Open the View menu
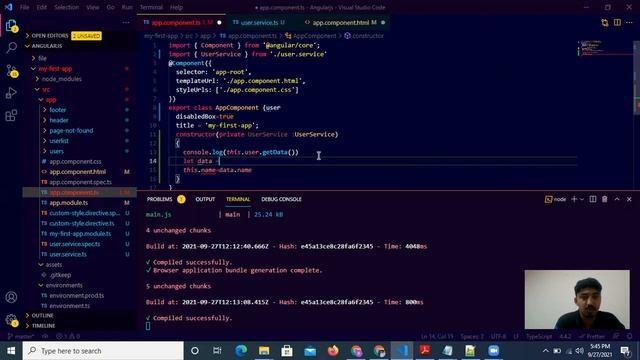640x360 pixels. tap(93, 7)
